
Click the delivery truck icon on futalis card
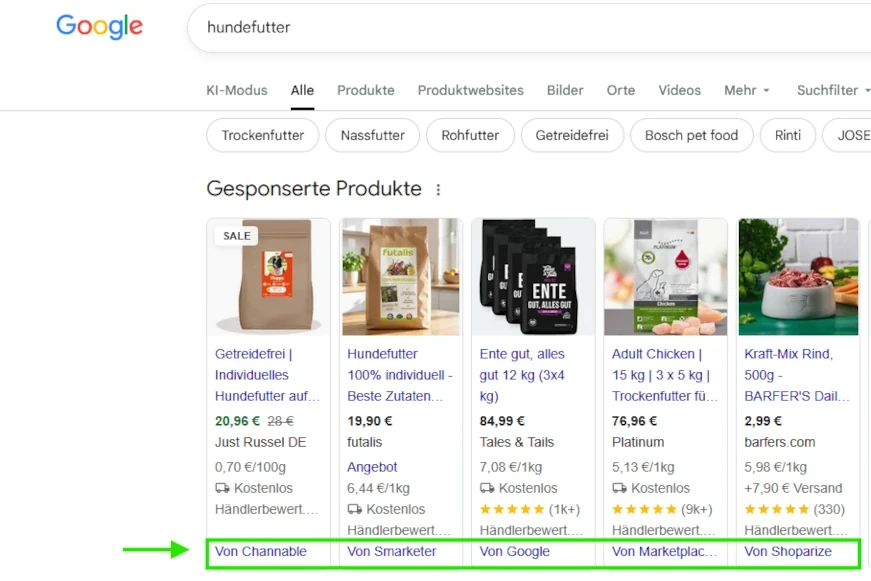point(354,509)
